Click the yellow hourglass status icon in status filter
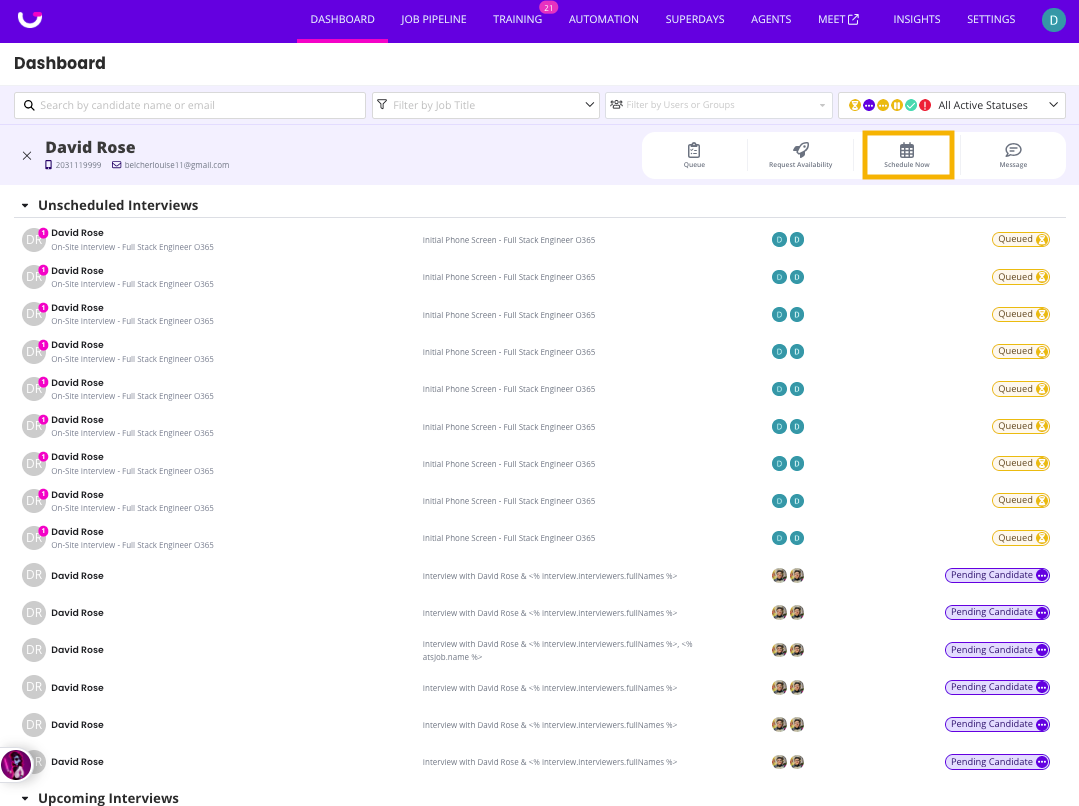Screen dimensions: 1079x806 [855, 105]
